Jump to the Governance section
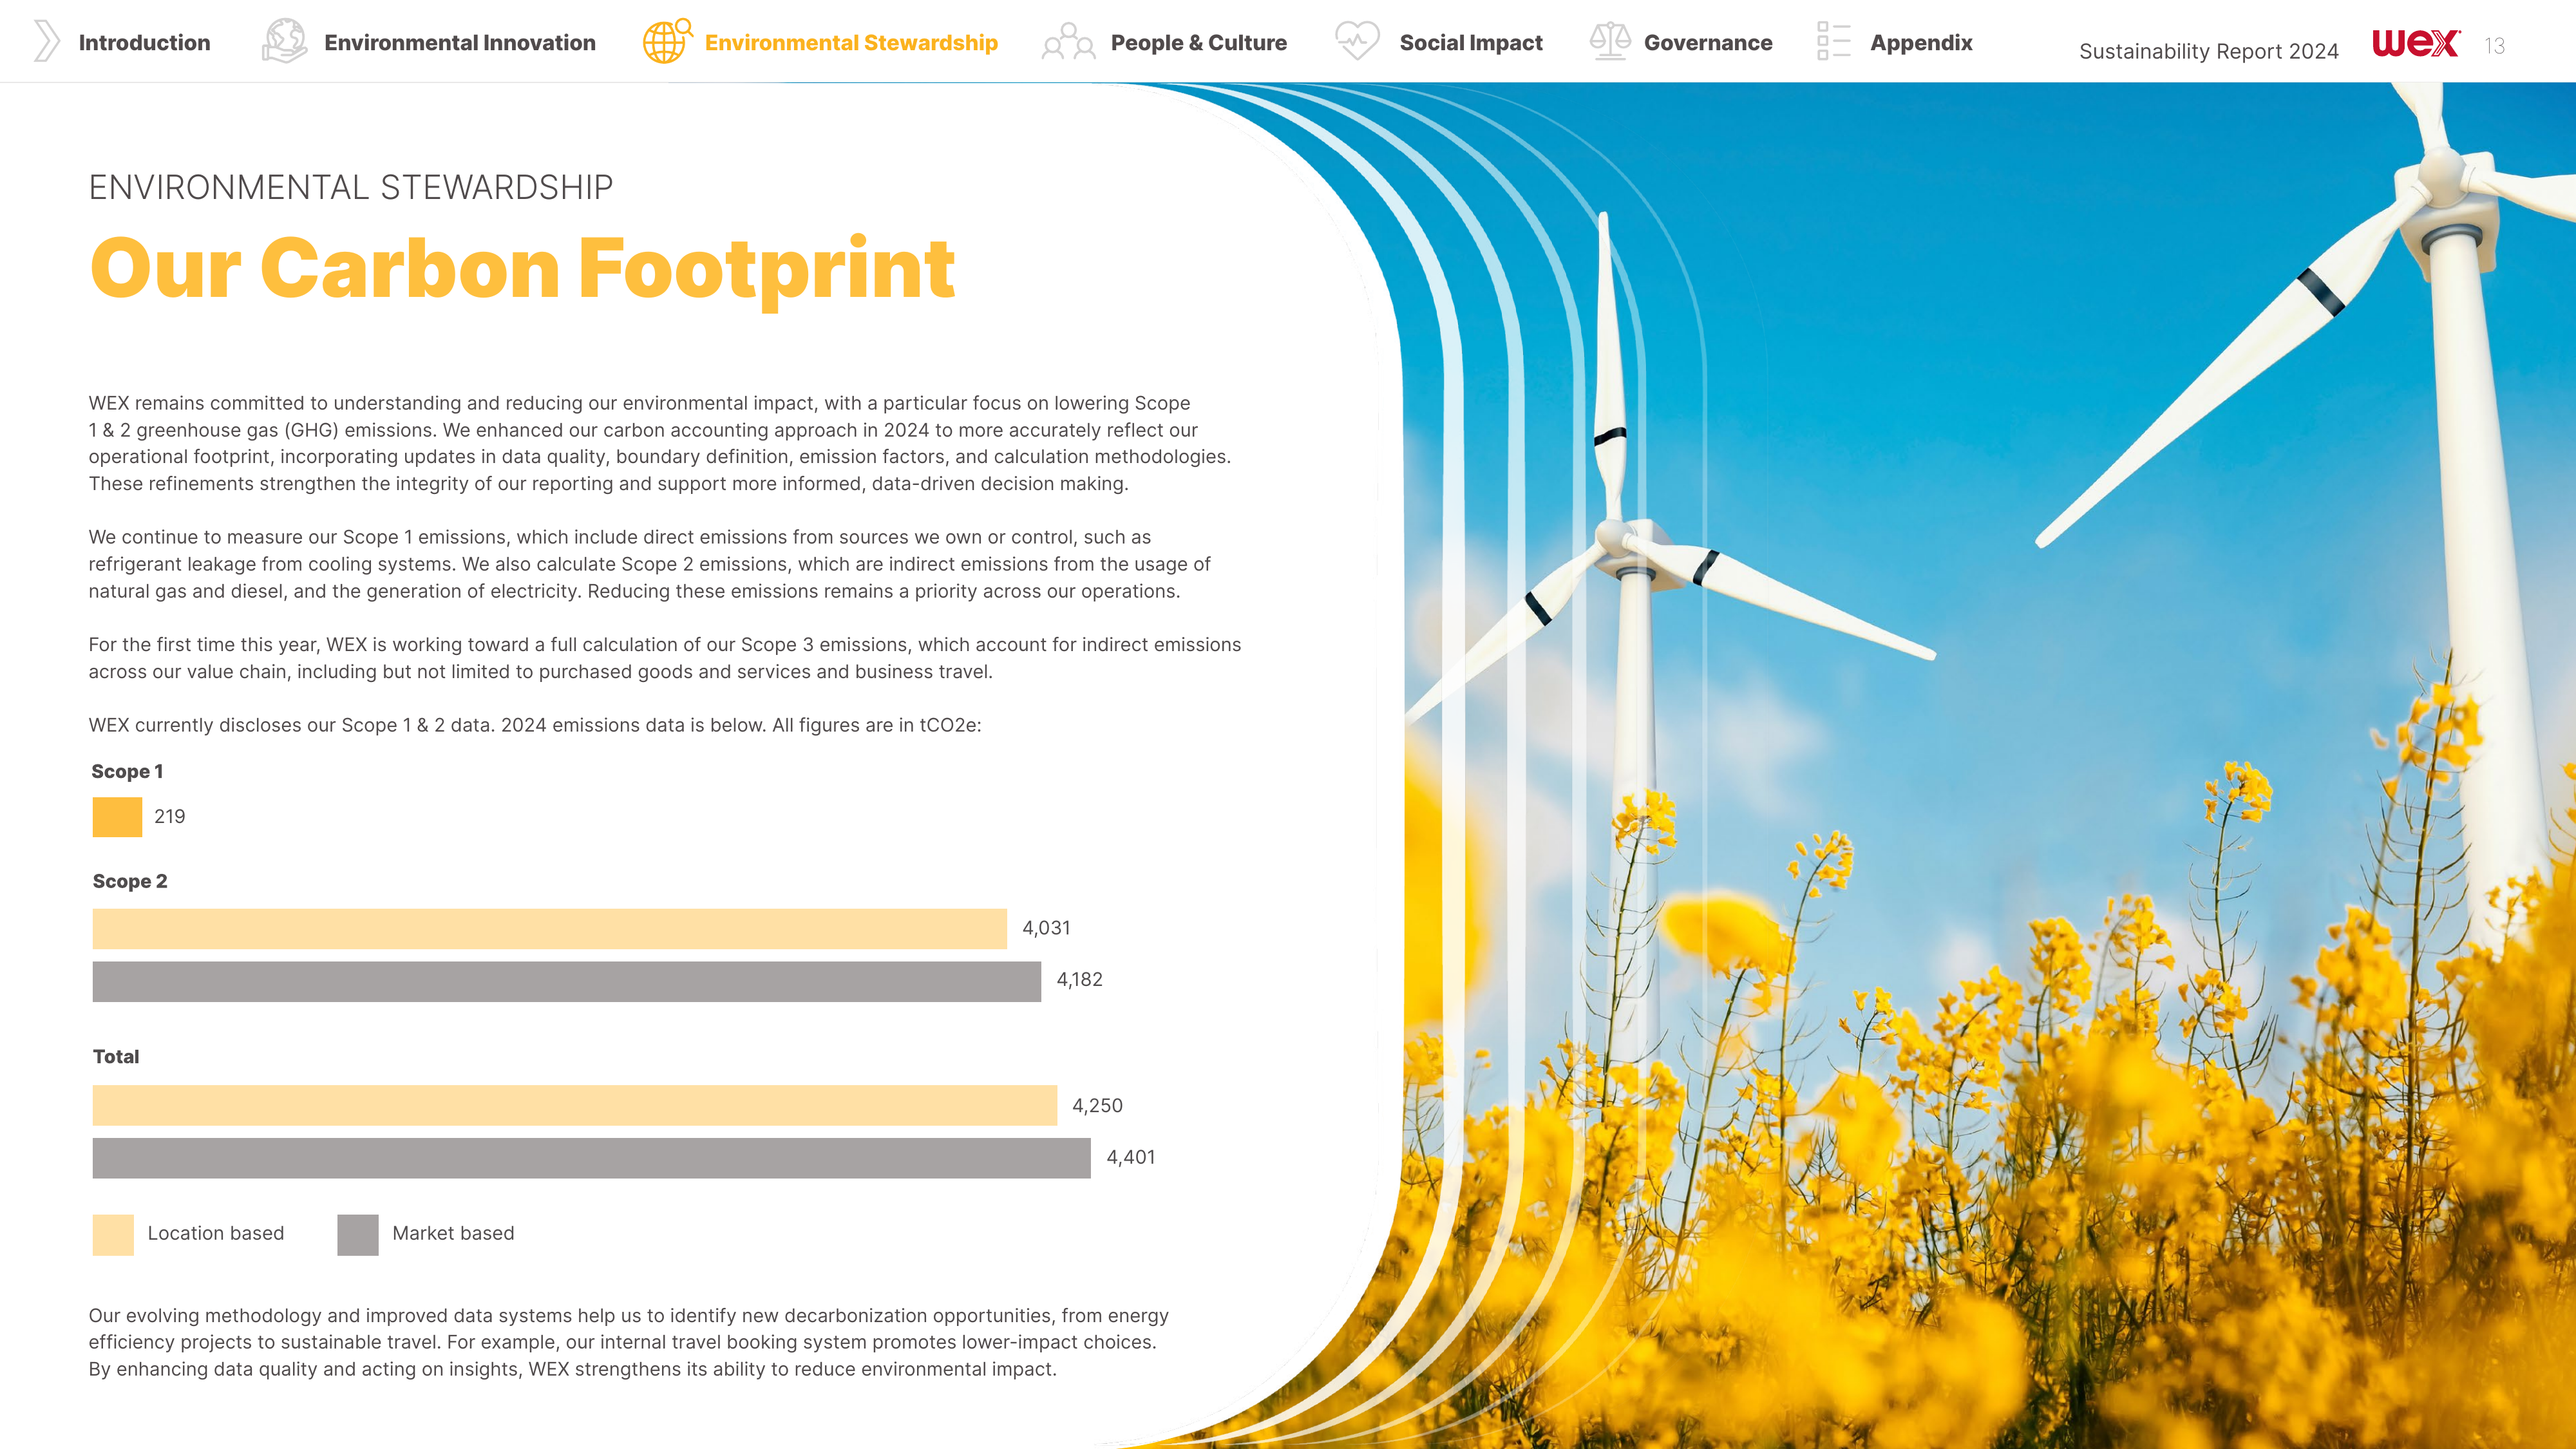This screenshot has width=2576, height=1449. click(x=1708, y=43)
